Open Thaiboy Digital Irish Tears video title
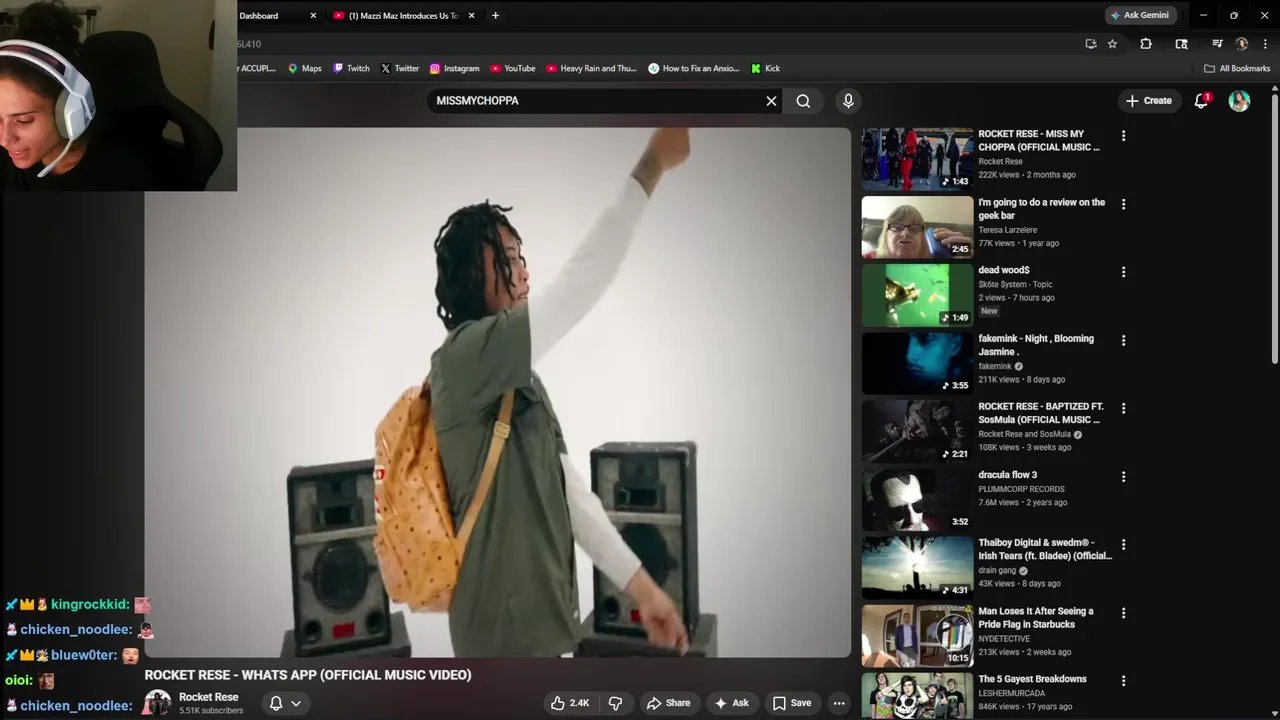 tap(1044, 549)
